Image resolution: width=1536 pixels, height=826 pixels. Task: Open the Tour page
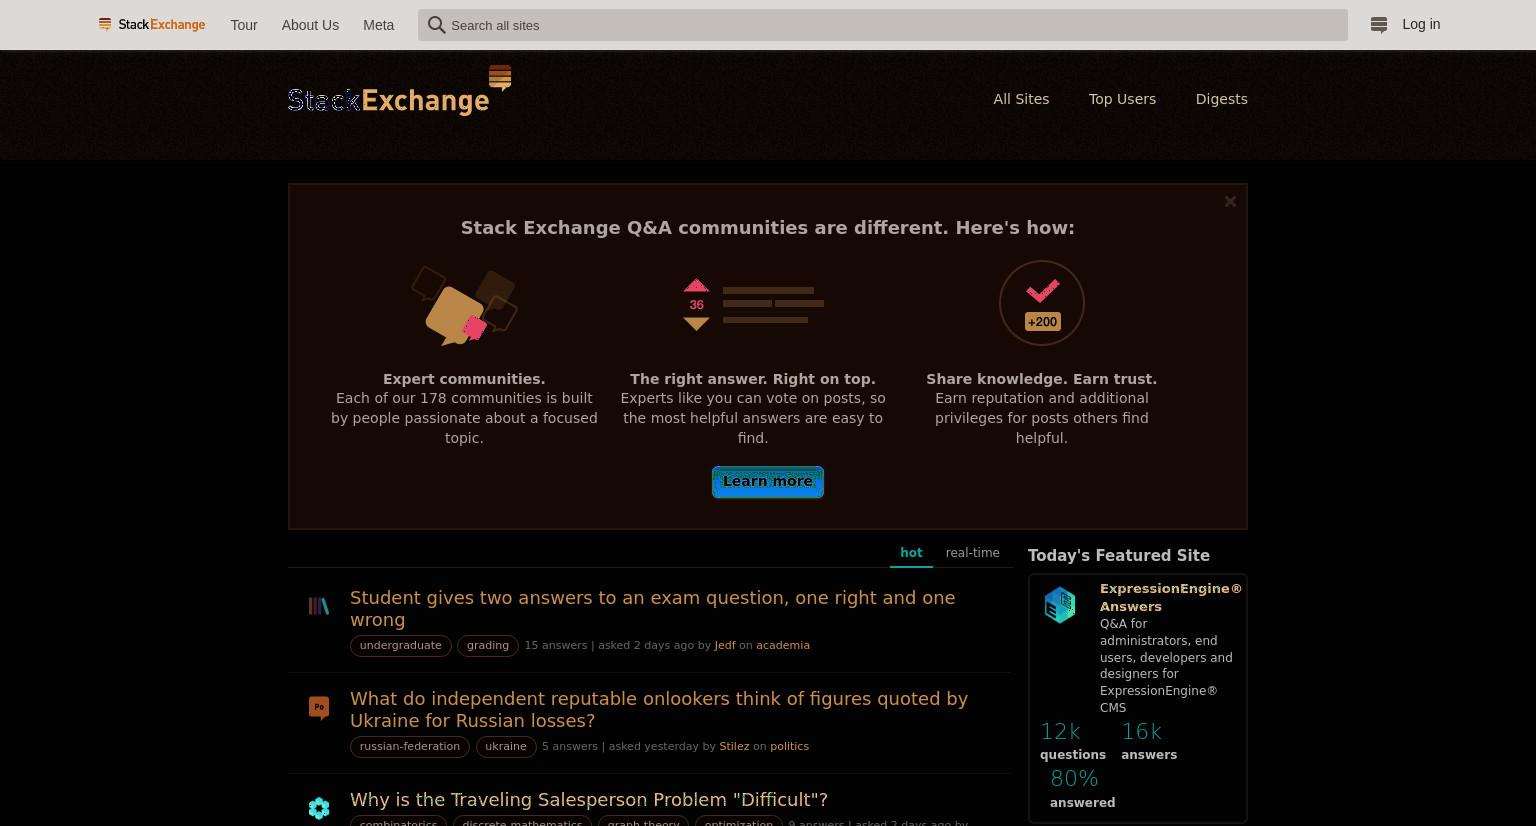(x=244, y=25)
